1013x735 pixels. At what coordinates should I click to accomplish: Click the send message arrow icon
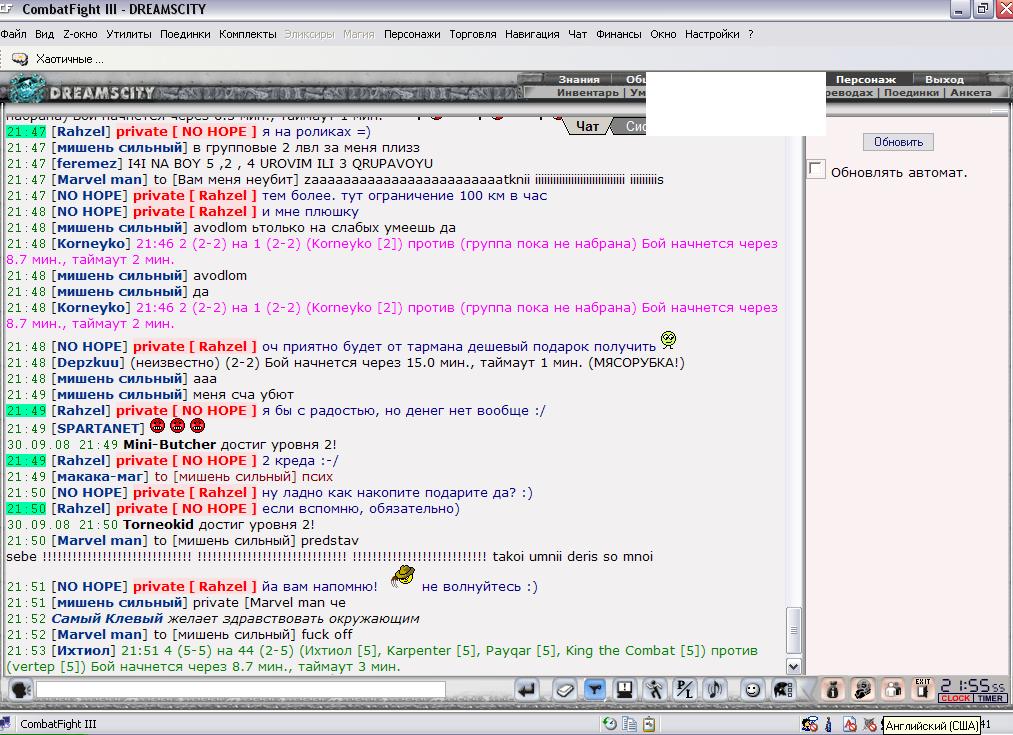(x=527, y=690)
